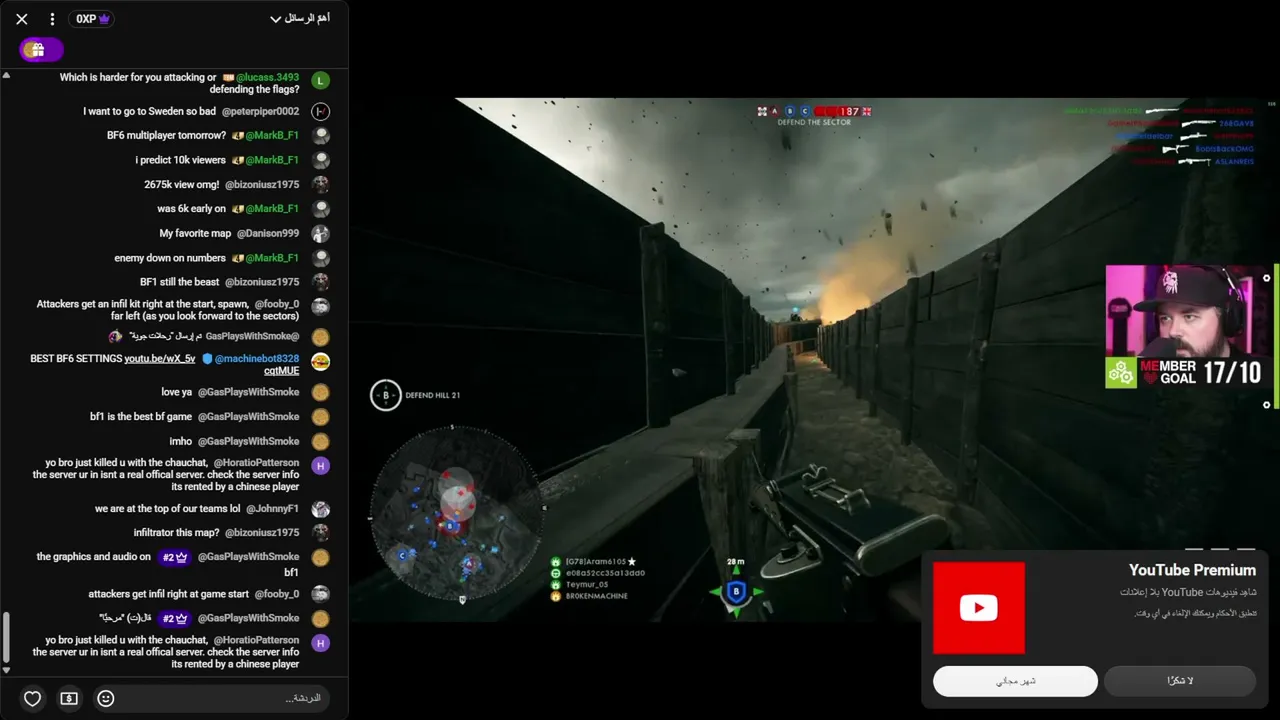Click fooby_0 avatar beside 'Attackers get an infil kit'

[x=320, y=307]
